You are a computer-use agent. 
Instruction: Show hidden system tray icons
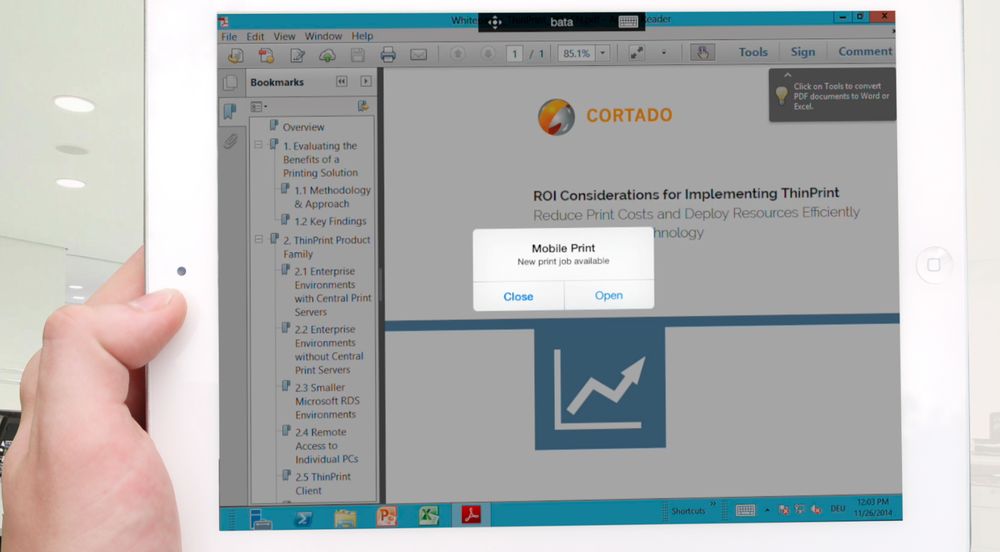767,510
